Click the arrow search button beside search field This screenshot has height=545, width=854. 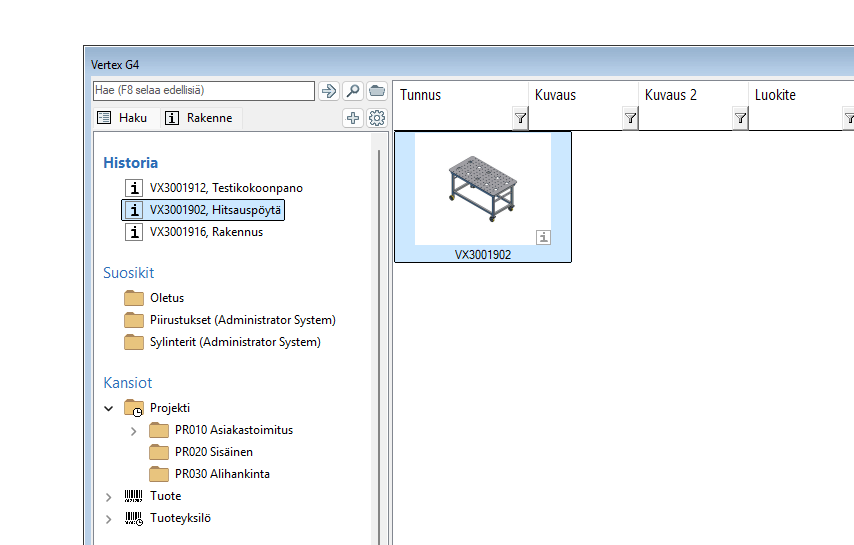tap(329, 91)
